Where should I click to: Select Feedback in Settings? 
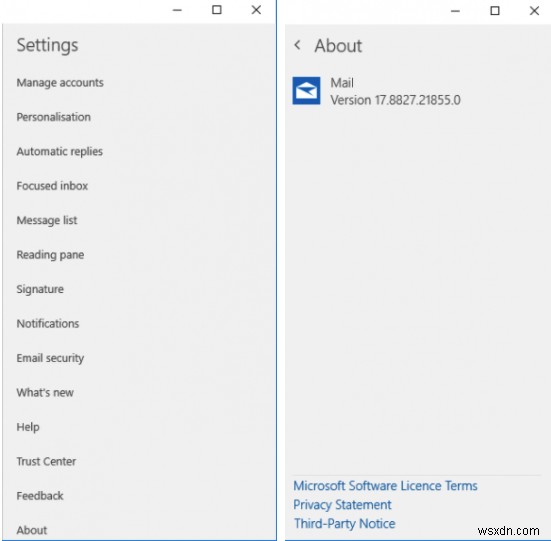click(40, 496)
